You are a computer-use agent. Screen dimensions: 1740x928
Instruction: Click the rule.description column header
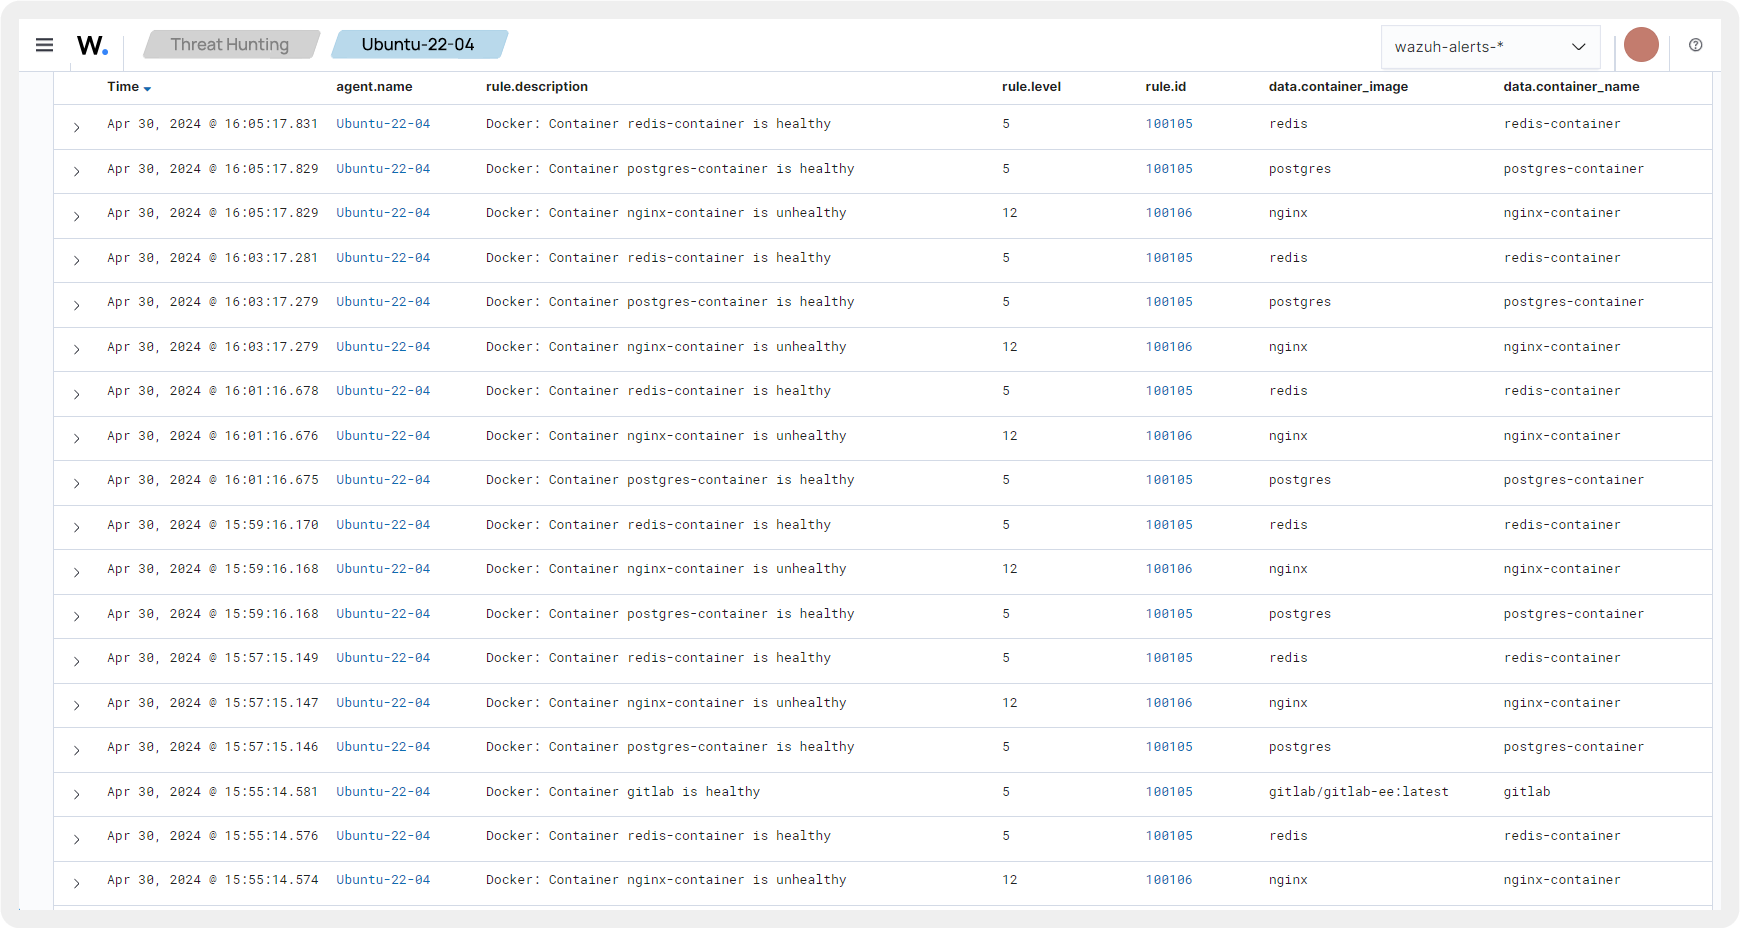[537, 87]
